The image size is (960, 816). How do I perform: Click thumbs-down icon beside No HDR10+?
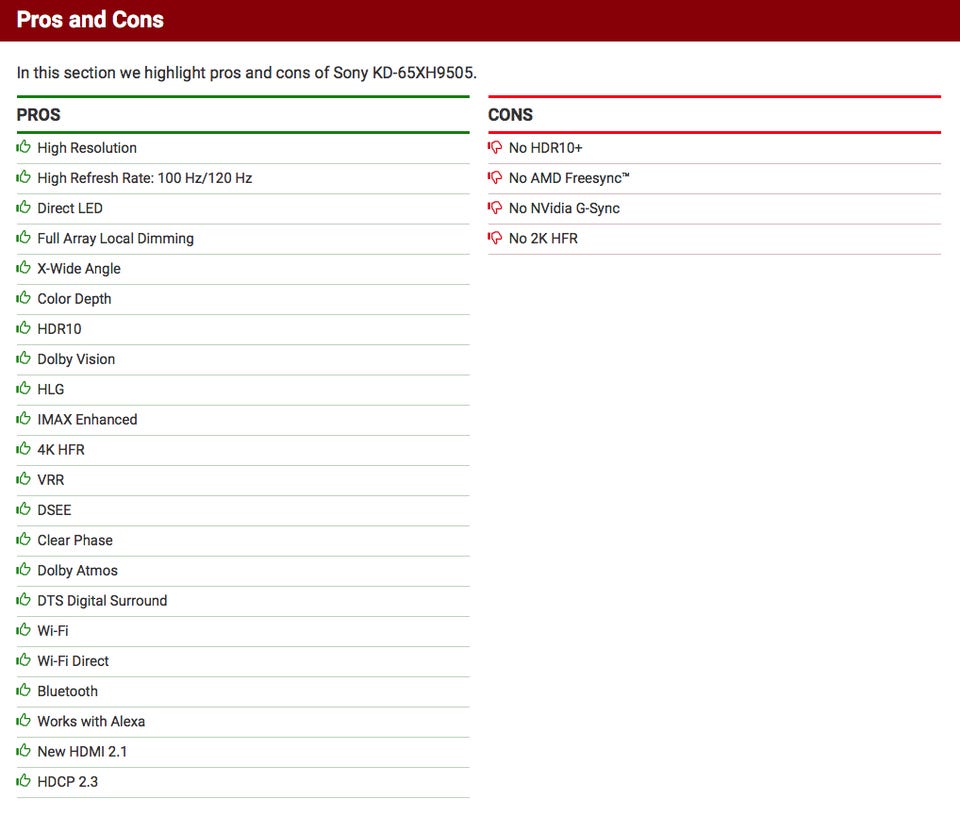[x=495, y=147]
